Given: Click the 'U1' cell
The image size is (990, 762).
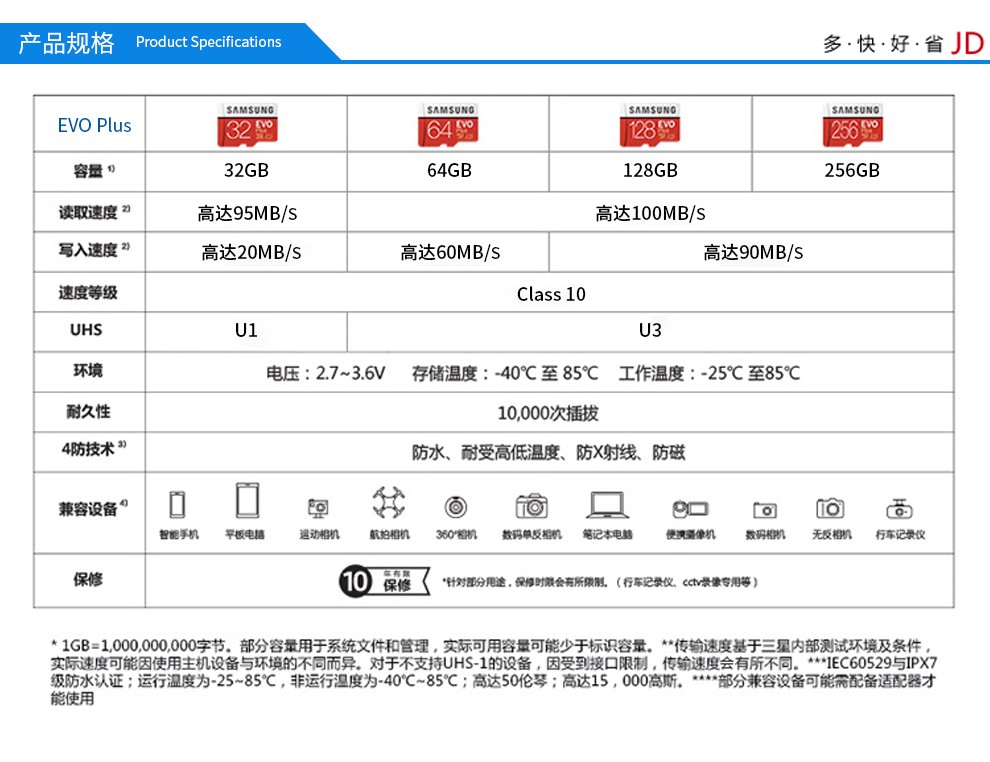Looking at the screenshot, I should point(246,330).
